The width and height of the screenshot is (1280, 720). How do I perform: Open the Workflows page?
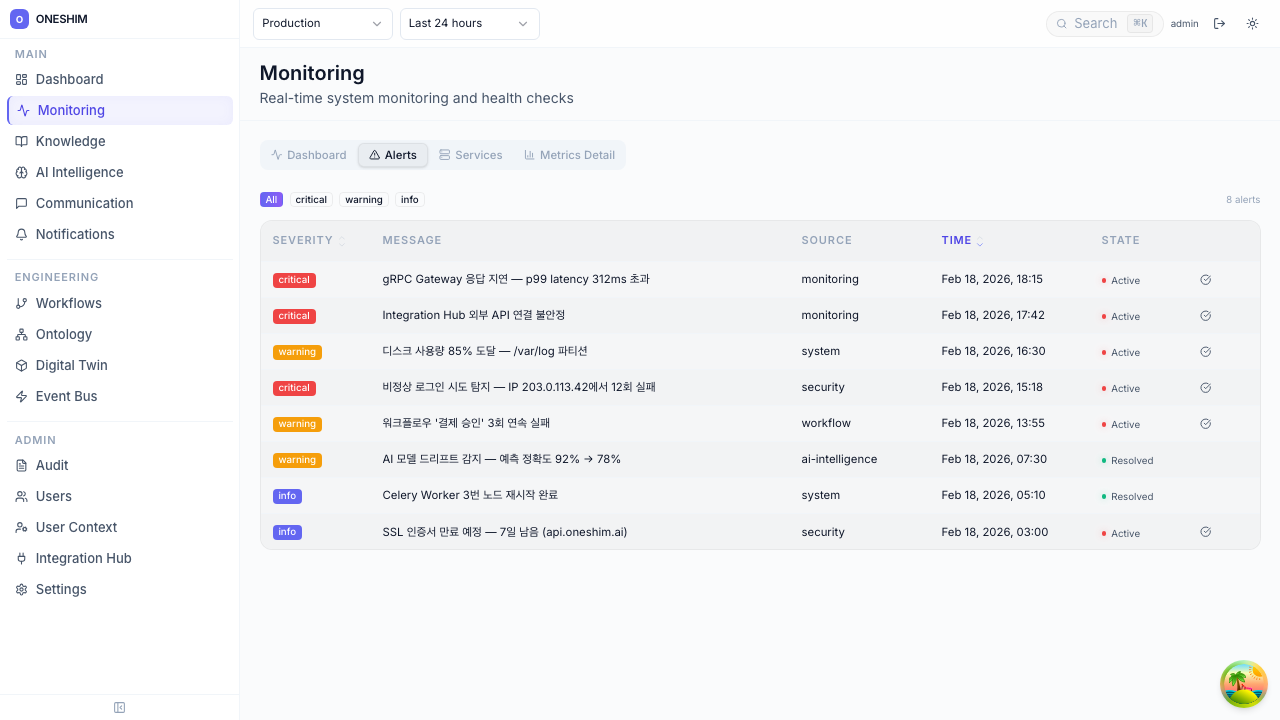pos(68,303)
